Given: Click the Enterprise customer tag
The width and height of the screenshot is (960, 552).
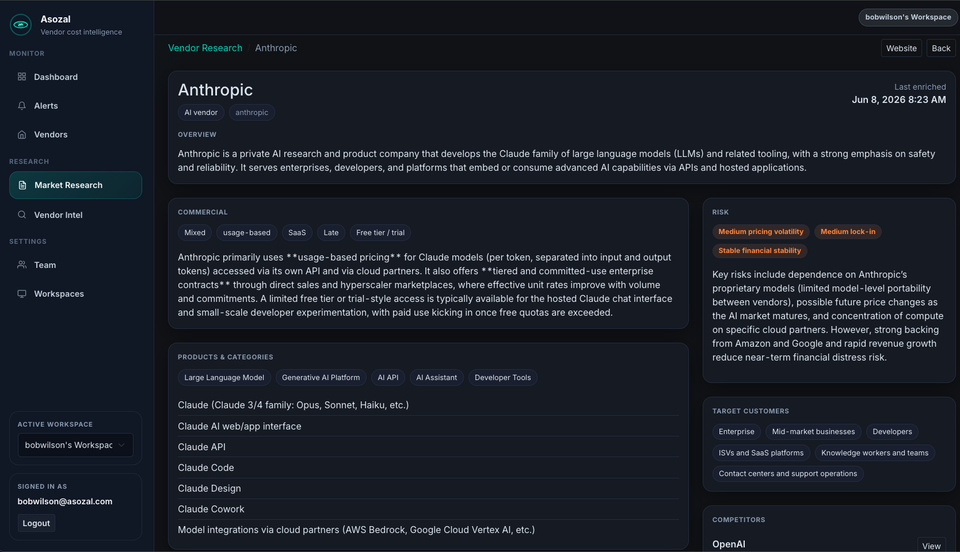Looking at the screenshot, I should point(736,431).
